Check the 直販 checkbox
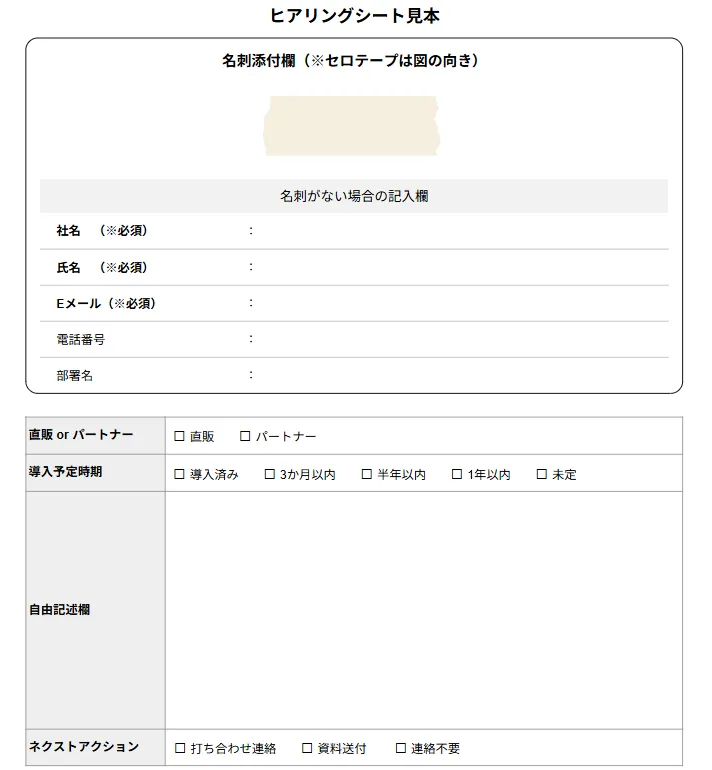 point(180,436)
